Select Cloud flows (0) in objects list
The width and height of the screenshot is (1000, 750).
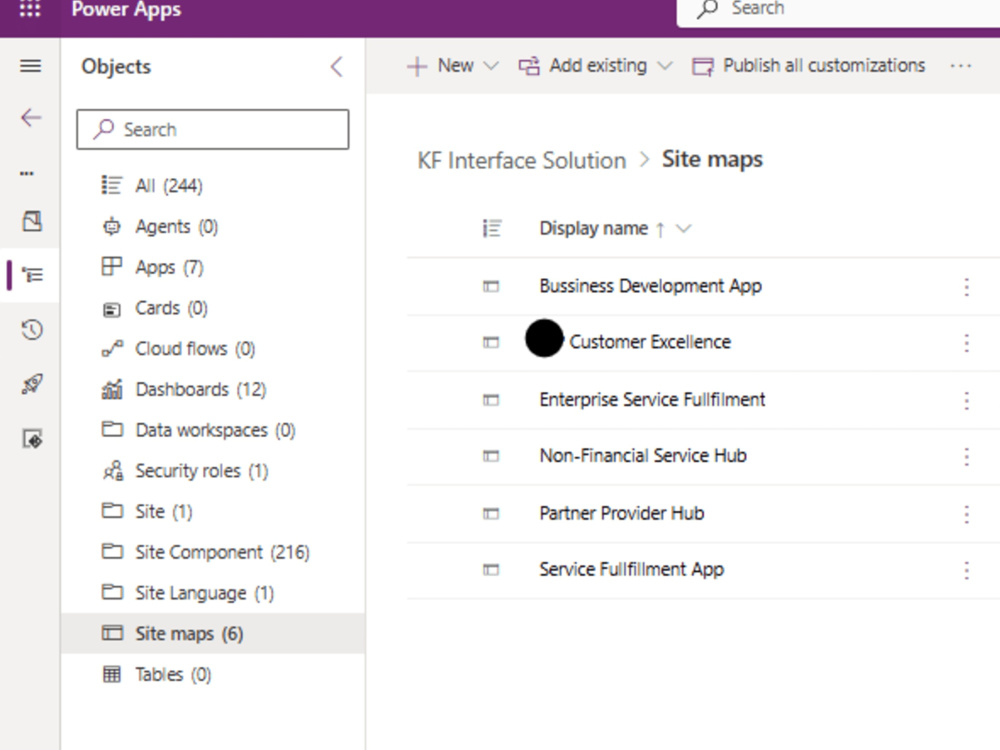coord(213,349)
